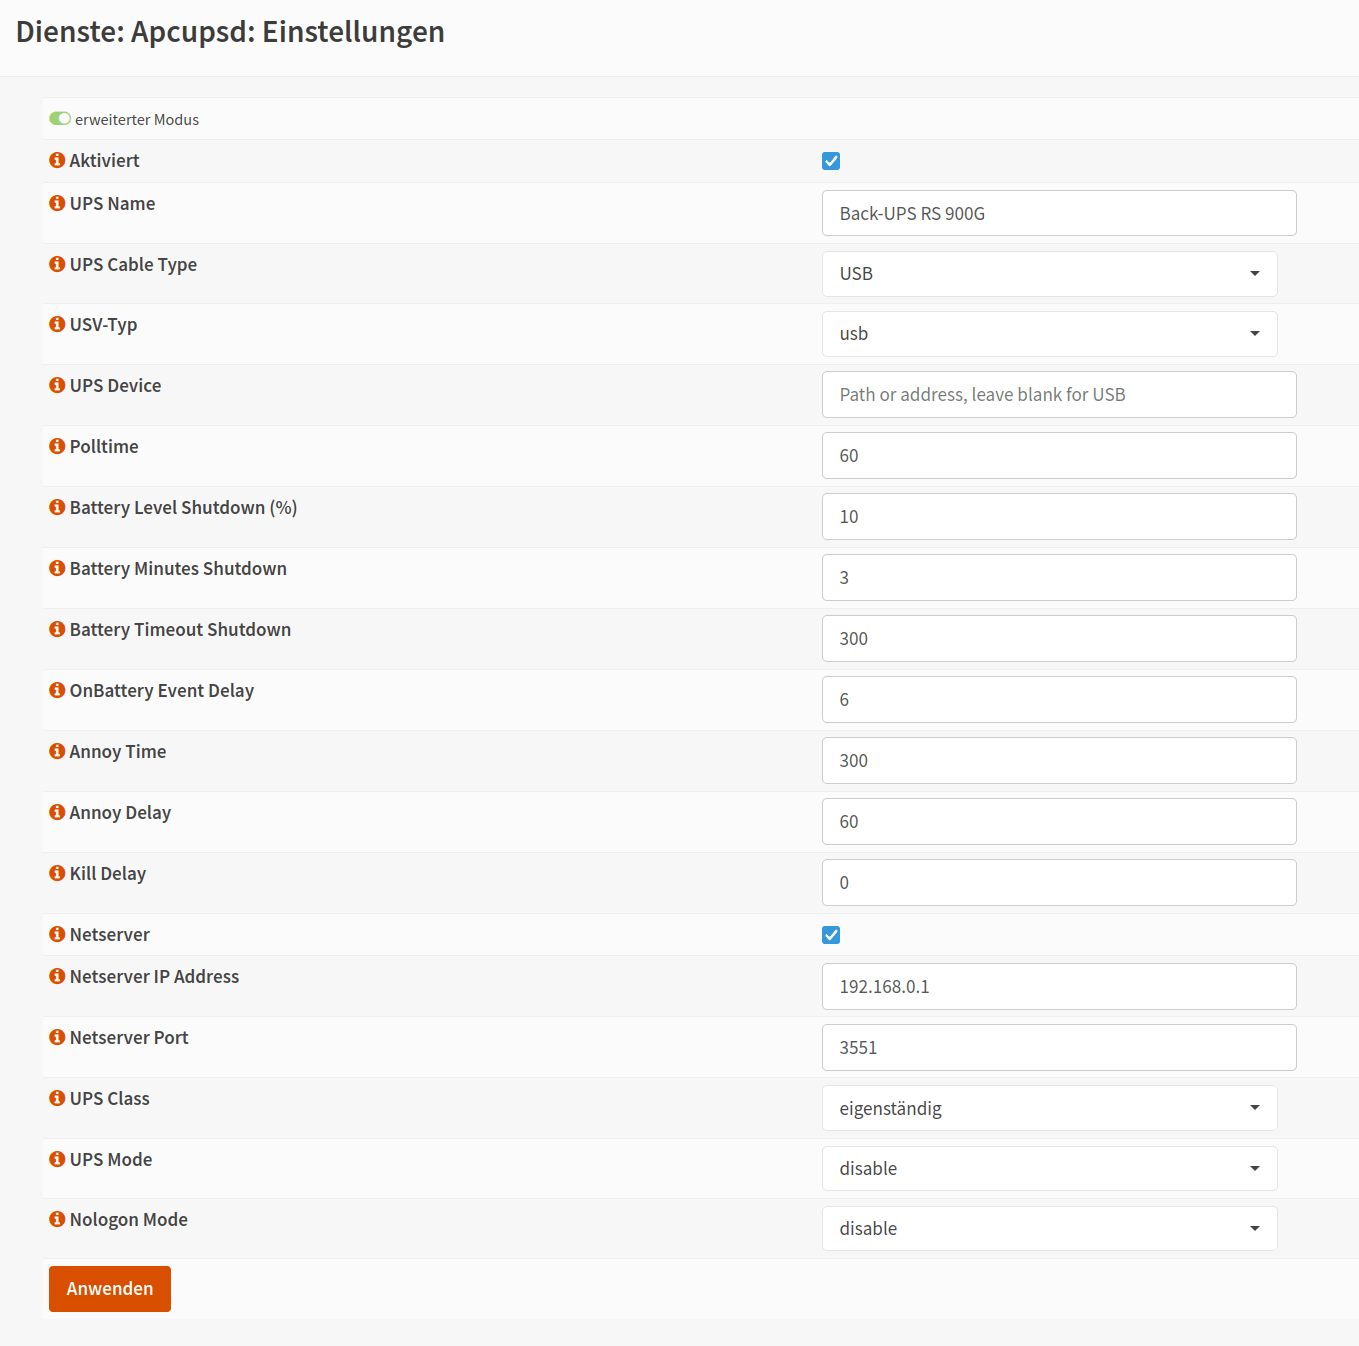Viewport: 1359px width, 1346px height.
Task: Open help icon for Battery Level Shutdown
Action: [57, 507]
